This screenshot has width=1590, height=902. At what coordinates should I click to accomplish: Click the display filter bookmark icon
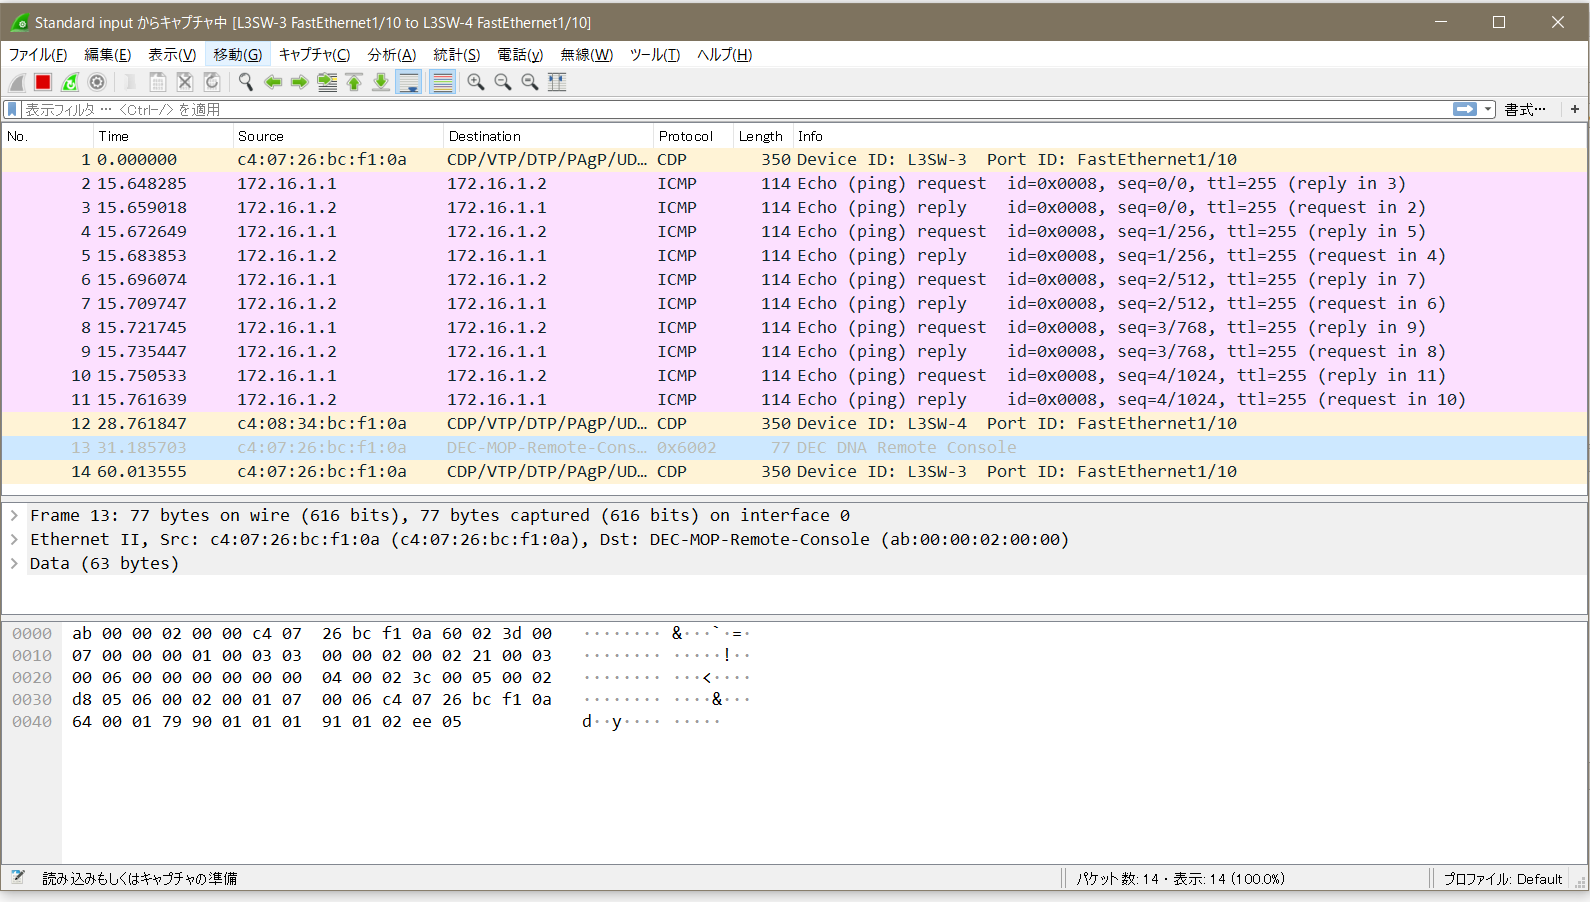pos(13,109)
